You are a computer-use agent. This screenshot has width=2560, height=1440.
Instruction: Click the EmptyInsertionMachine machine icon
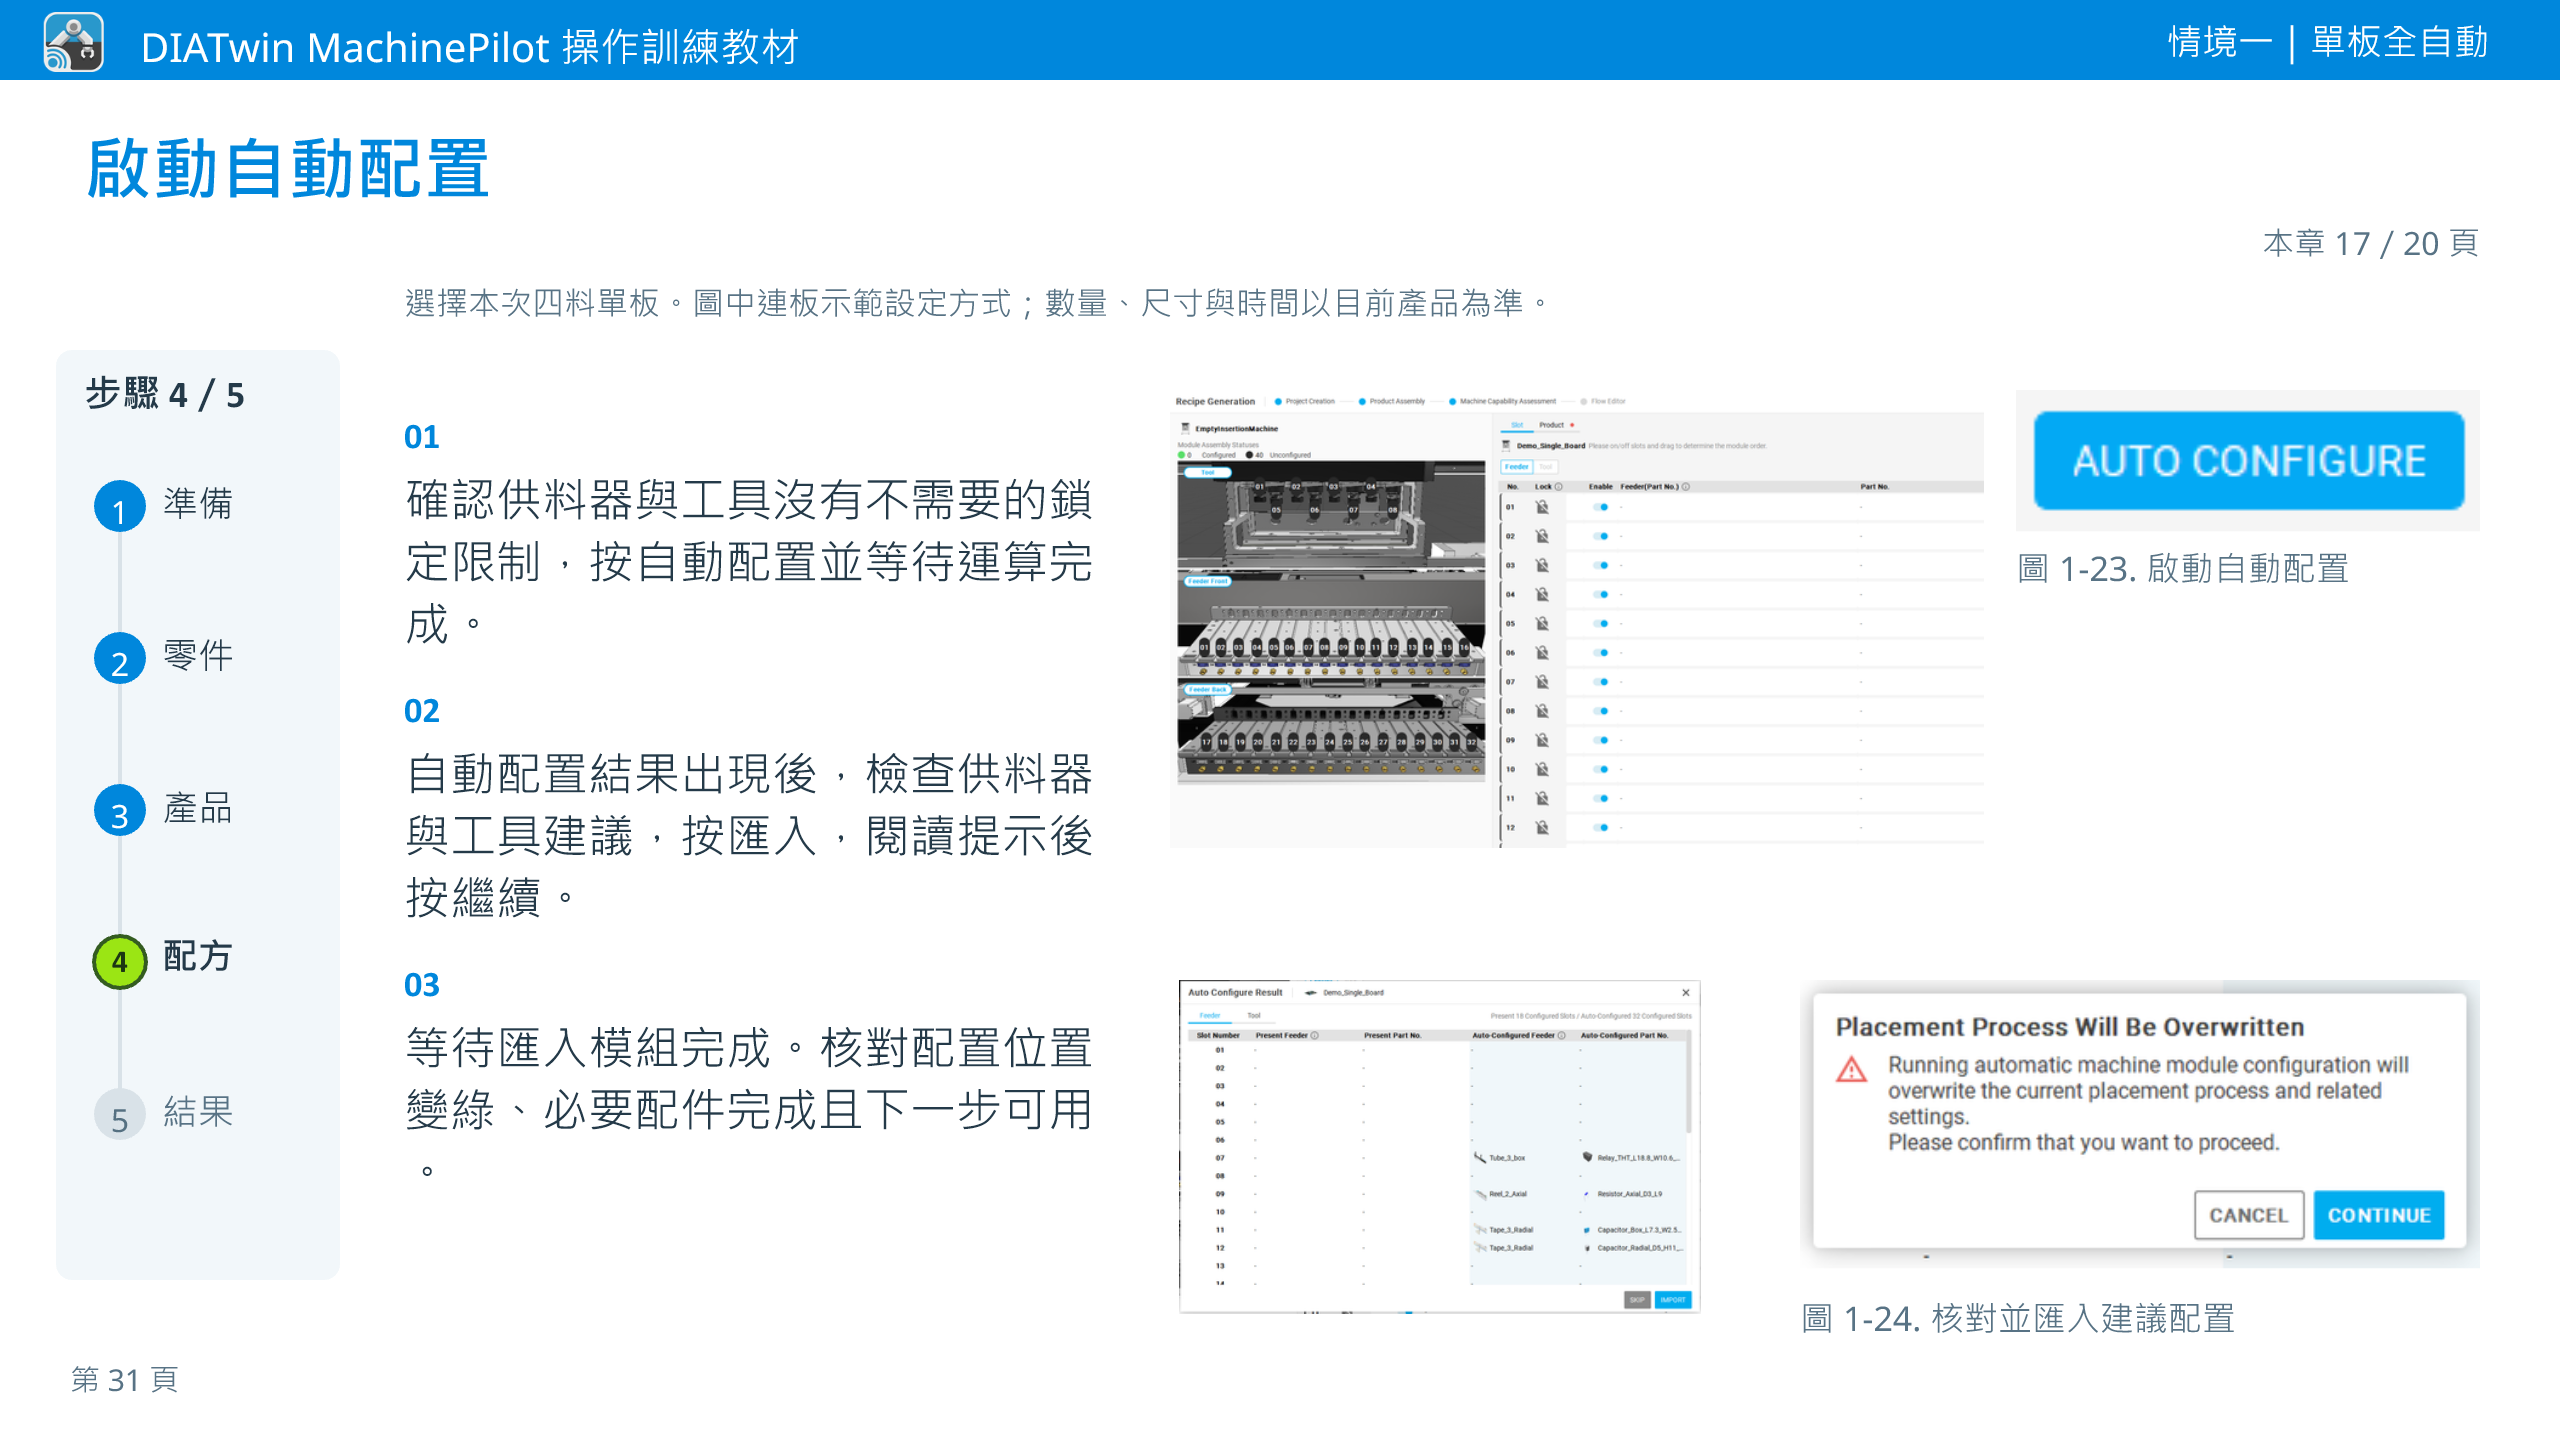[1185, 428]
